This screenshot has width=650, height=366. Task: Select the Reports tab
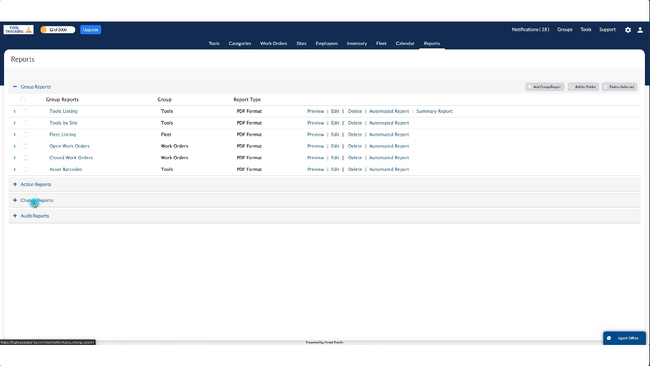[432, 43]
